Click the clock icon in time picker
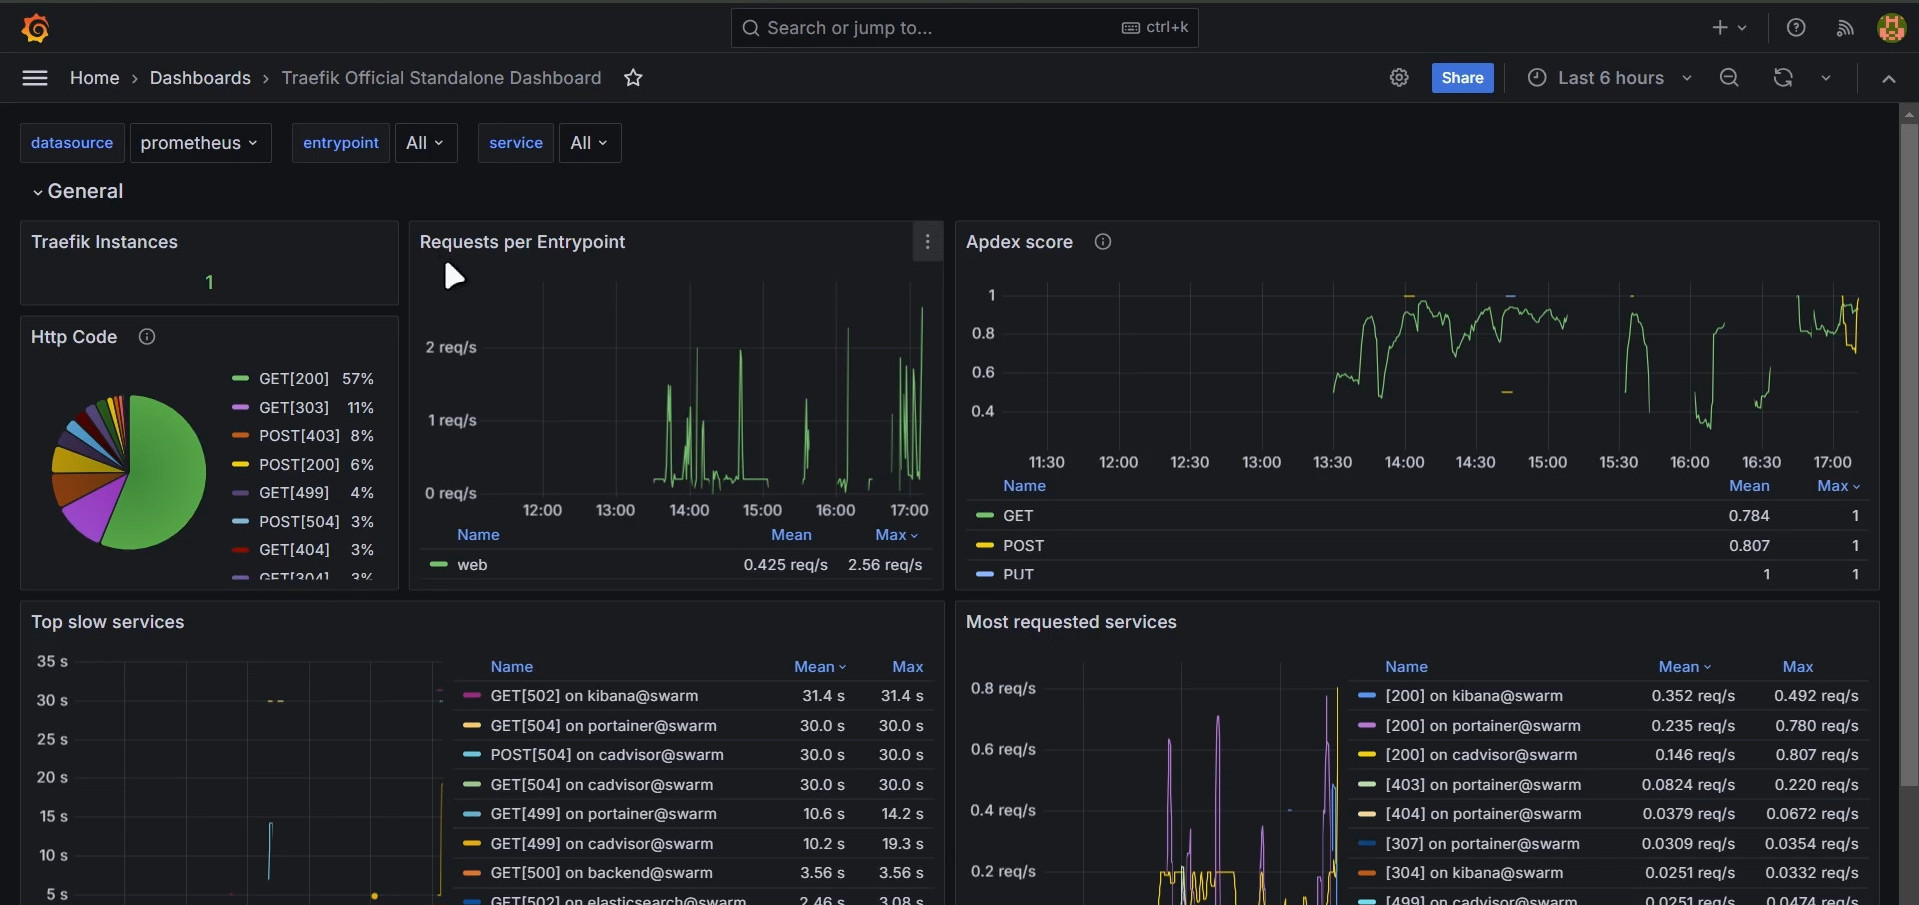This screenshot has width=1919, height=905. tap(1537, 78)
